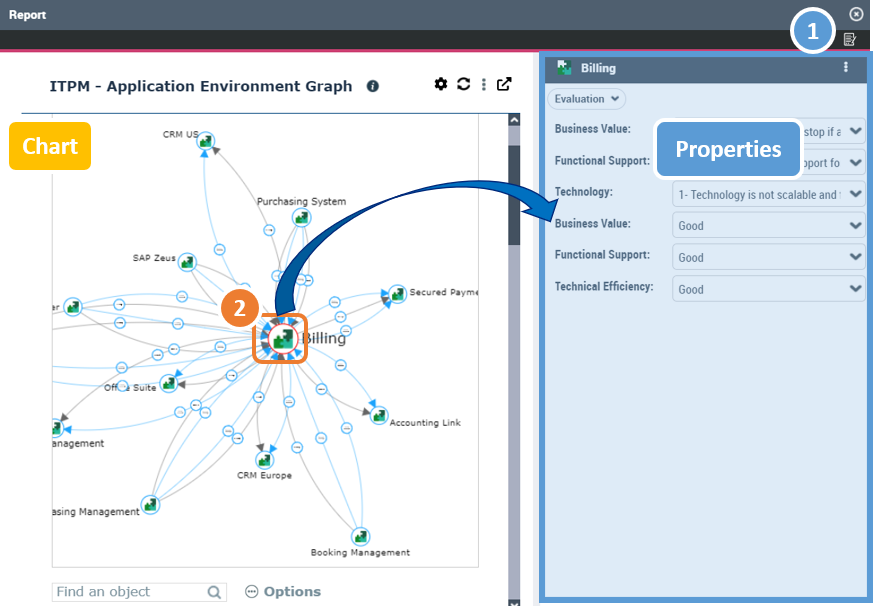Click the Find an object search field
874x606 pixels.
(128, 592)
